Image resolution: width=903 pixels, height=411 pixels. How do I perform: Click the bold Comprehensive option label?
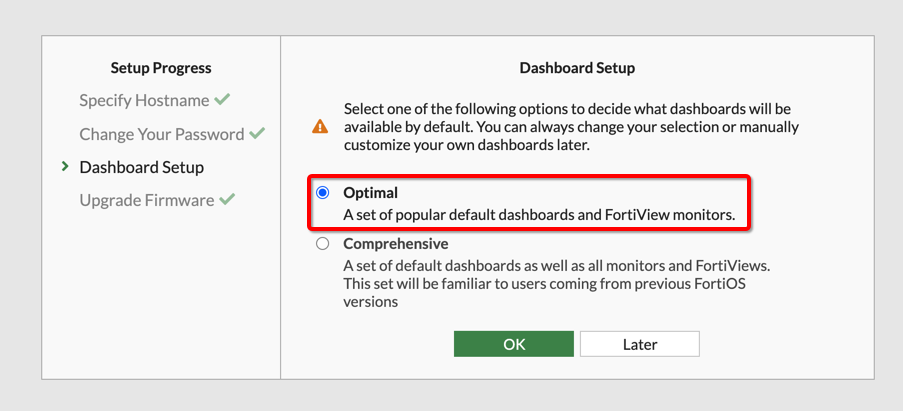[395, 243]
